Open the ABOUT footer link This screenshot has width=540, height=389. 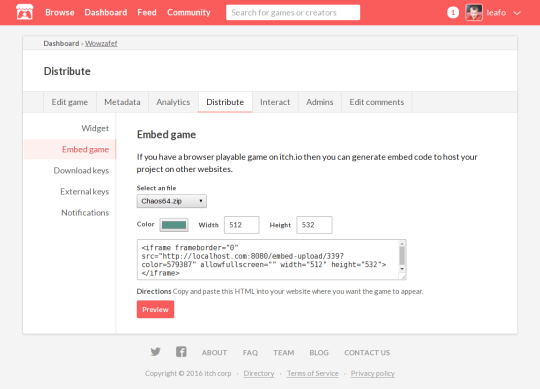(214, 353)
